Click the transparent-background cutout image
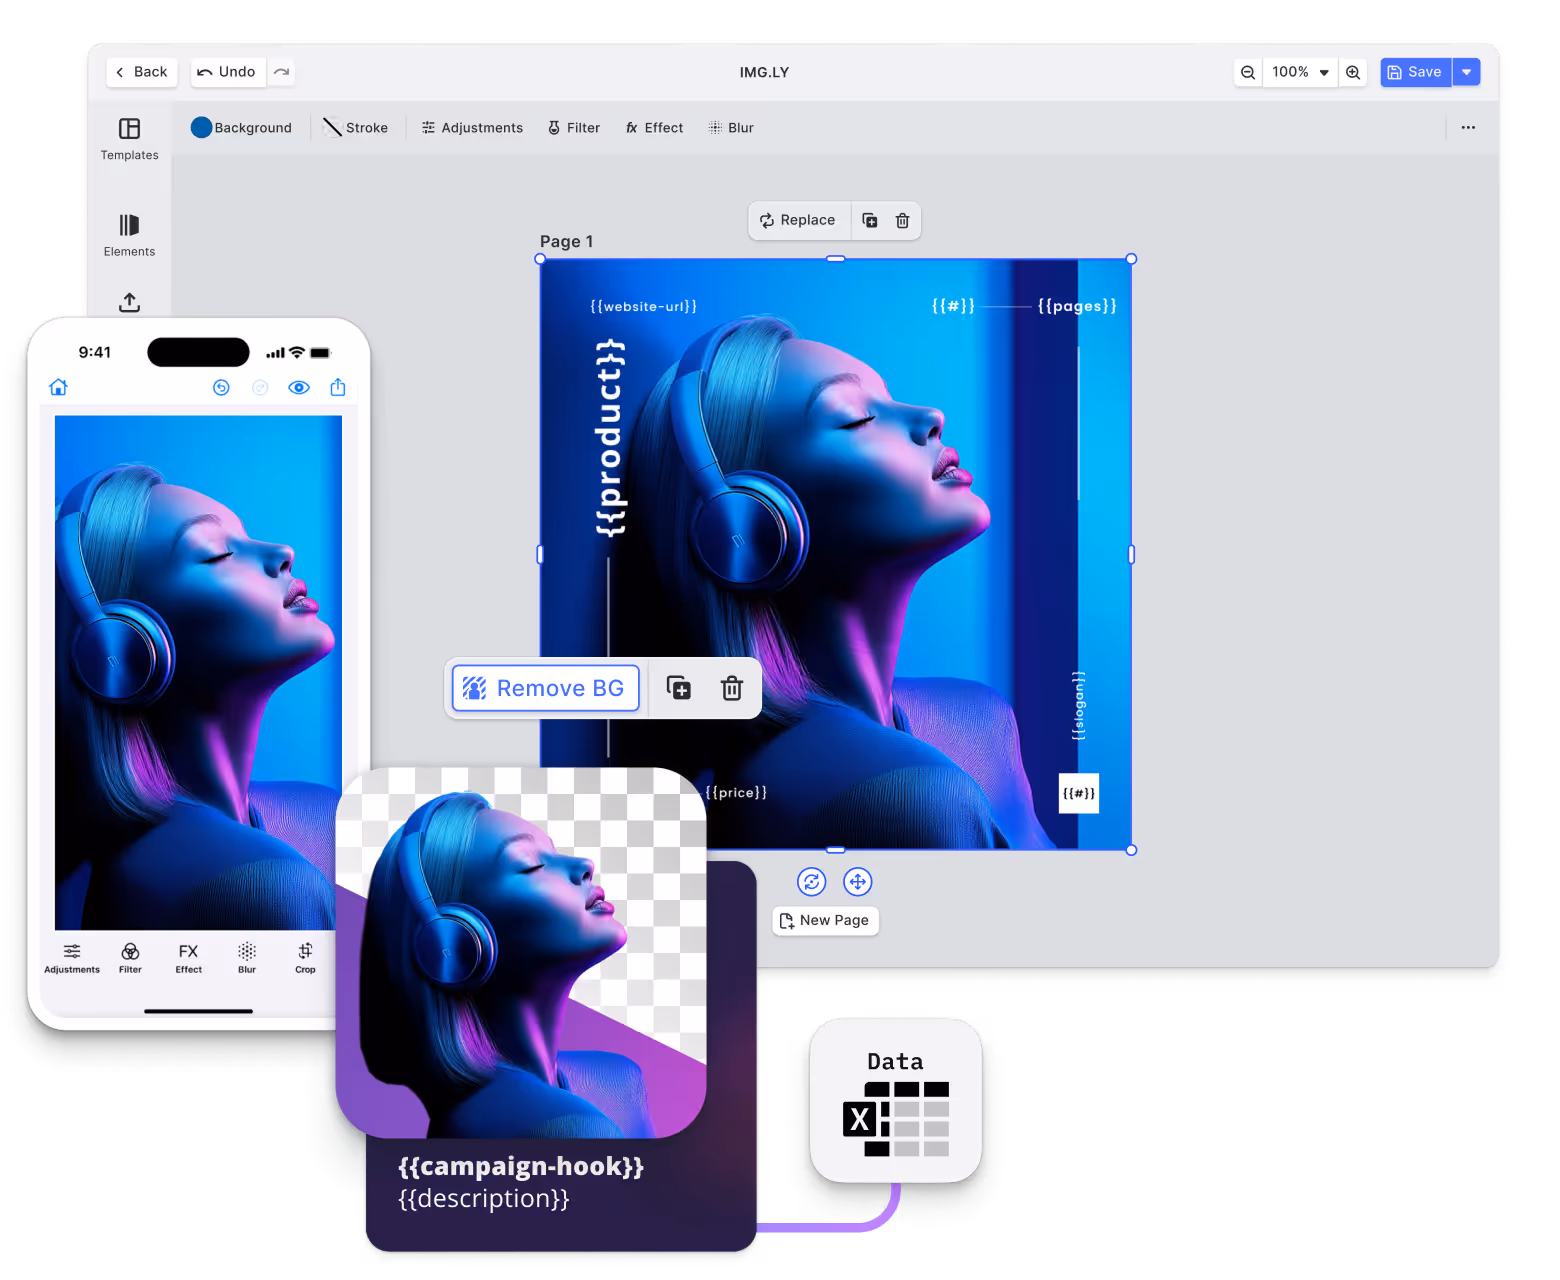 [x=521, y=953]
